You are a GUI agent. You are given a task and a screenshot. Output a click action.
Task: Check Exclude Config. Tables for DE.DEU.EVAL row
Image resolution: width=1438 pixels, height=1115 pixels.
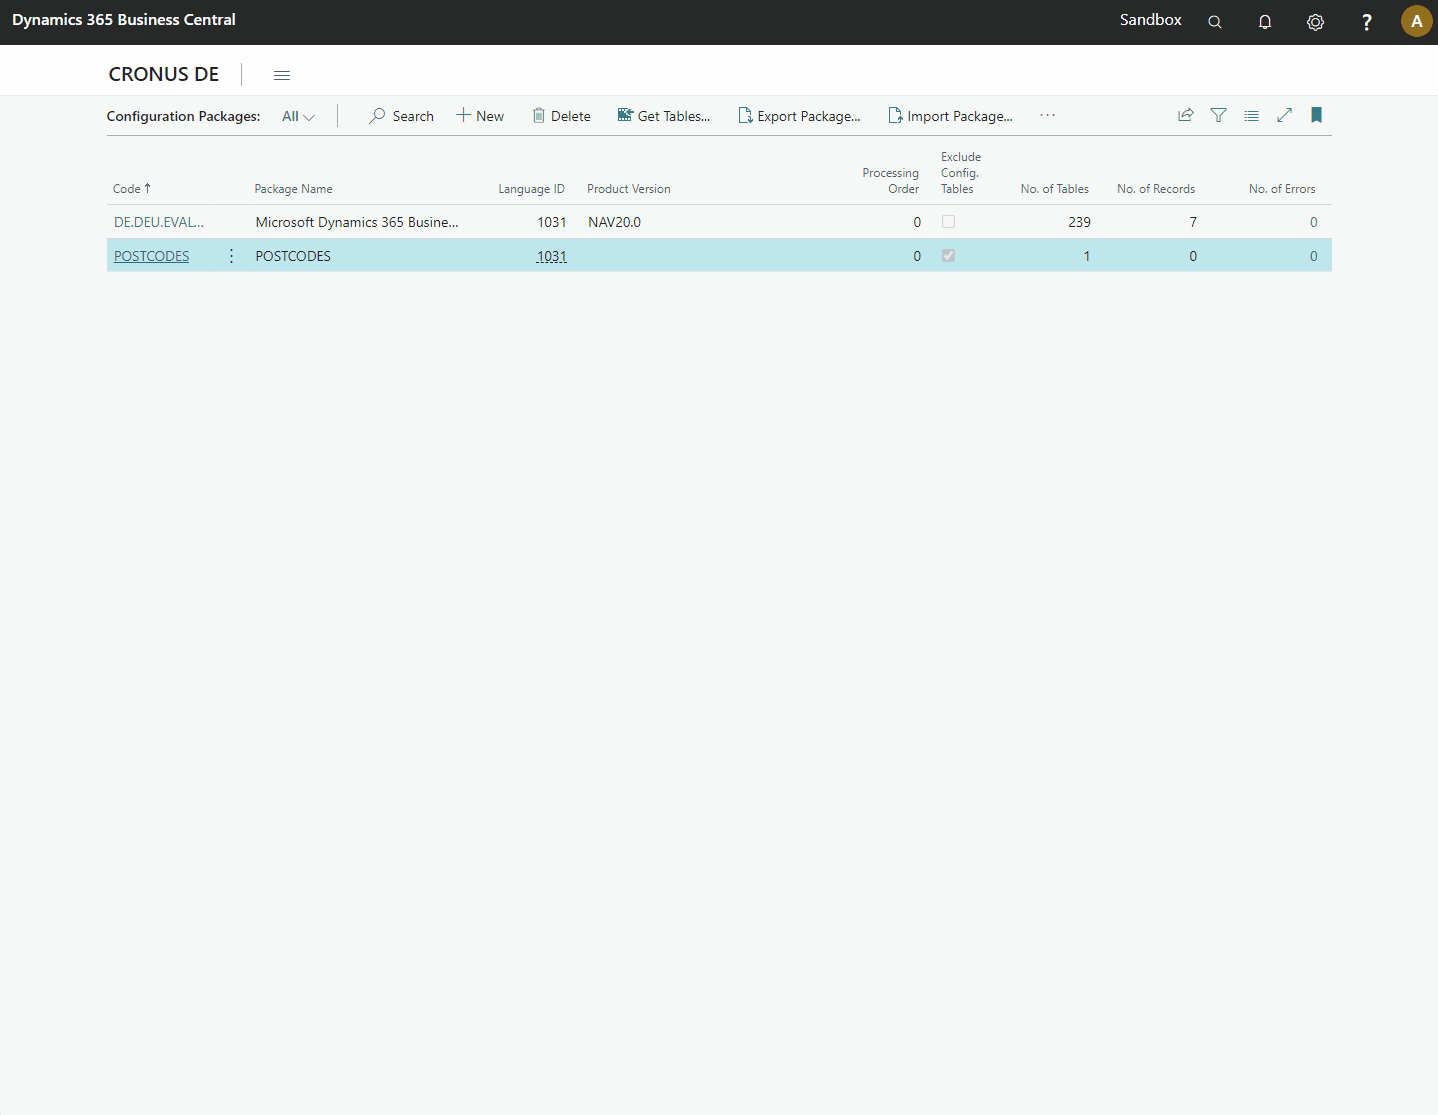click(x=948, y=221)
